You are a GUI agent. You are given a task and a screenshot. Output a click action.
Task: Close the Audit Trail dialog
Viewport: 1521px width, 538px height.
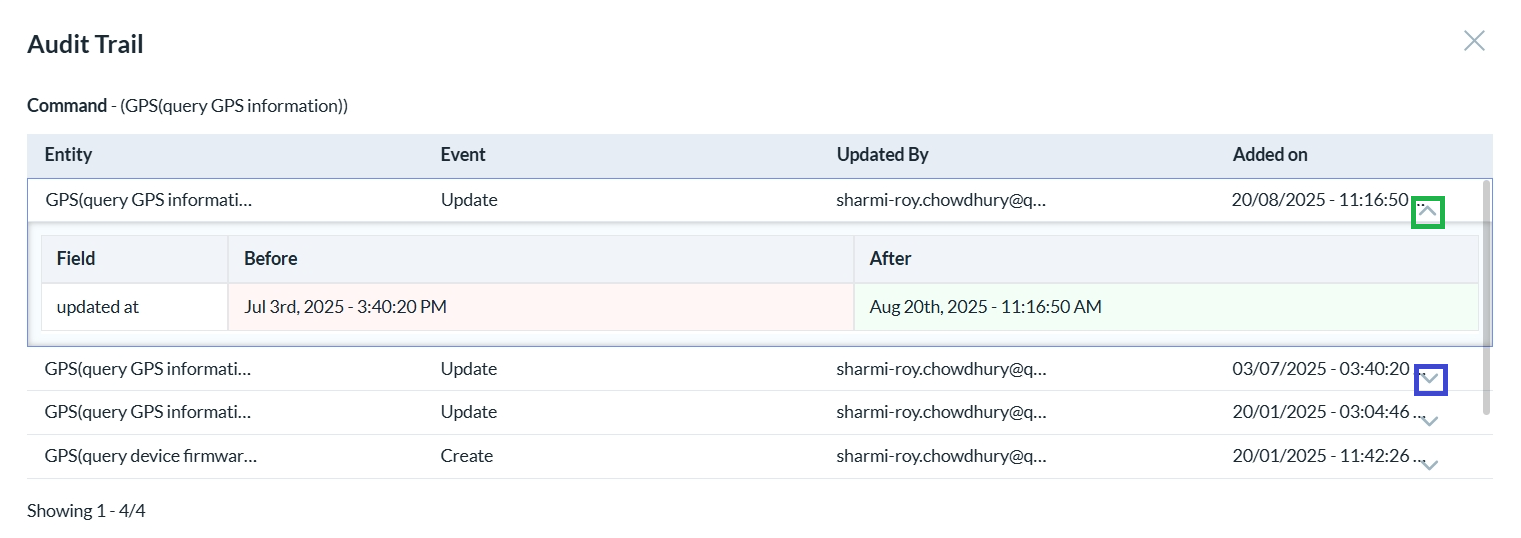pyautogui.click(x=1473, y=41)
